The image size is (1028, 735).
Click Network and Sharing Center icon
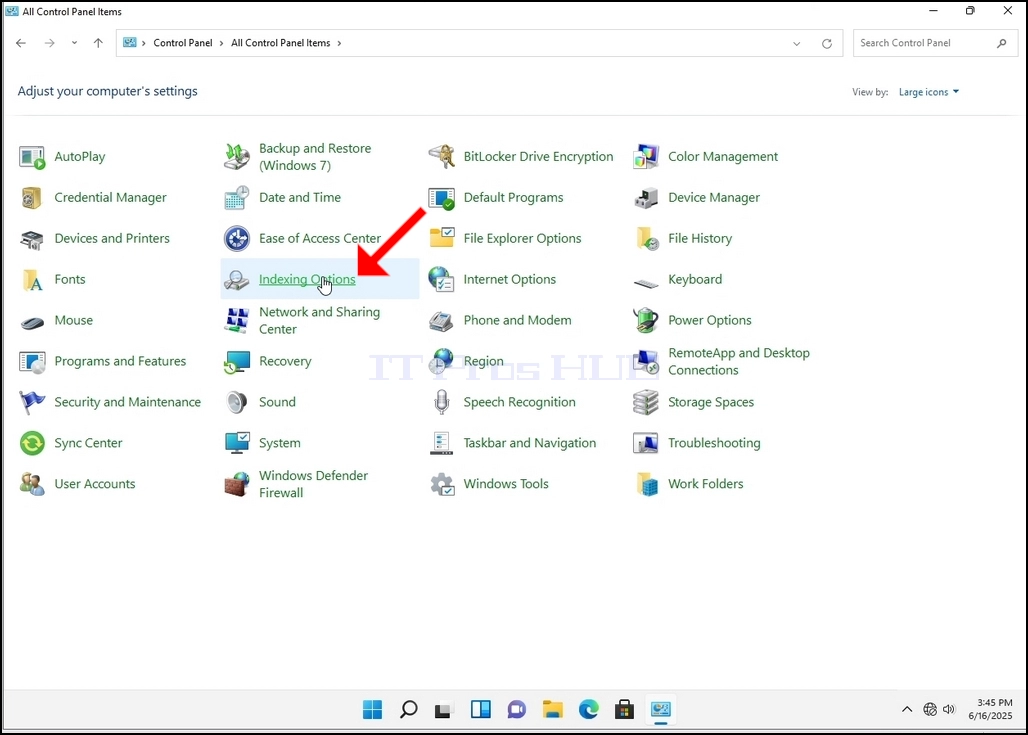pos(237,321)
